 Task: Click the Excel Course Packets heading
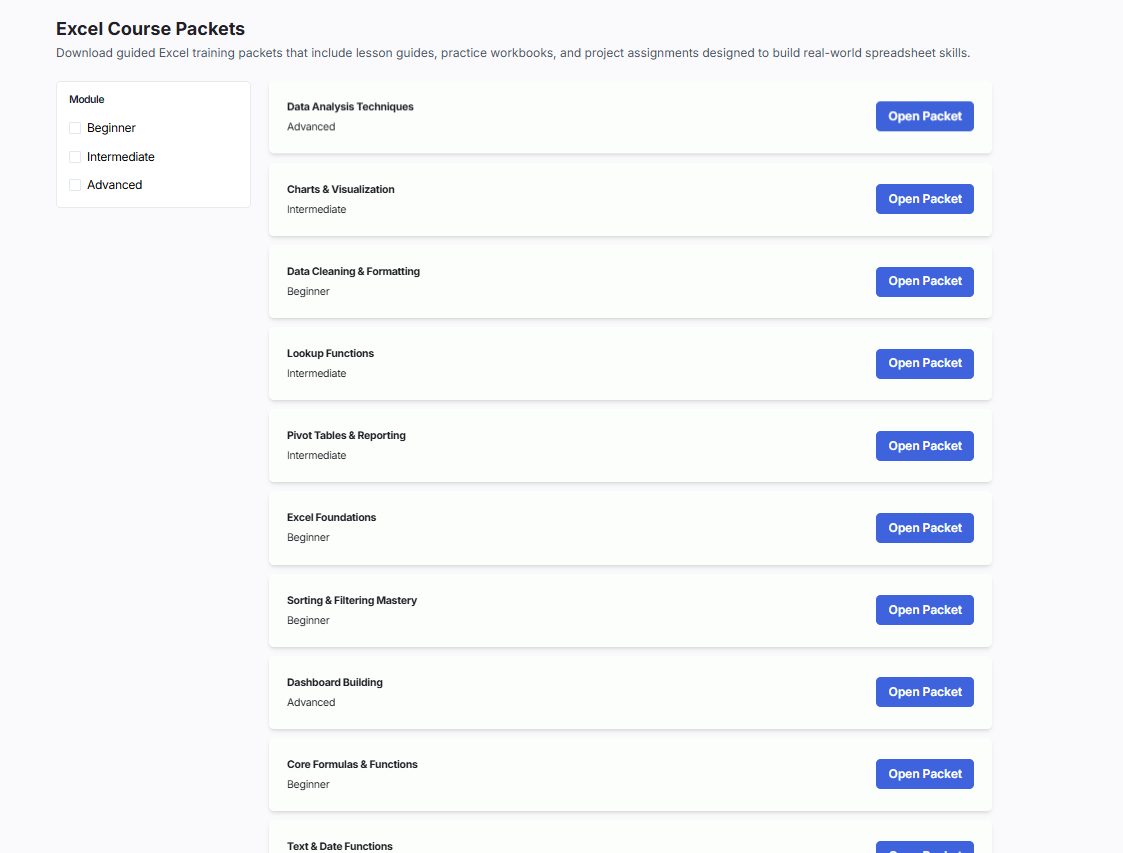(150, 29)
